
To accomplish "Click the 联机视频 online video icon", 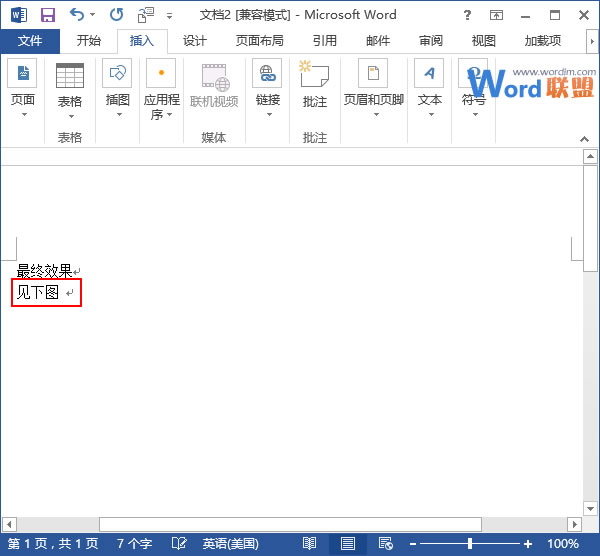I will [x=215, y=78].
